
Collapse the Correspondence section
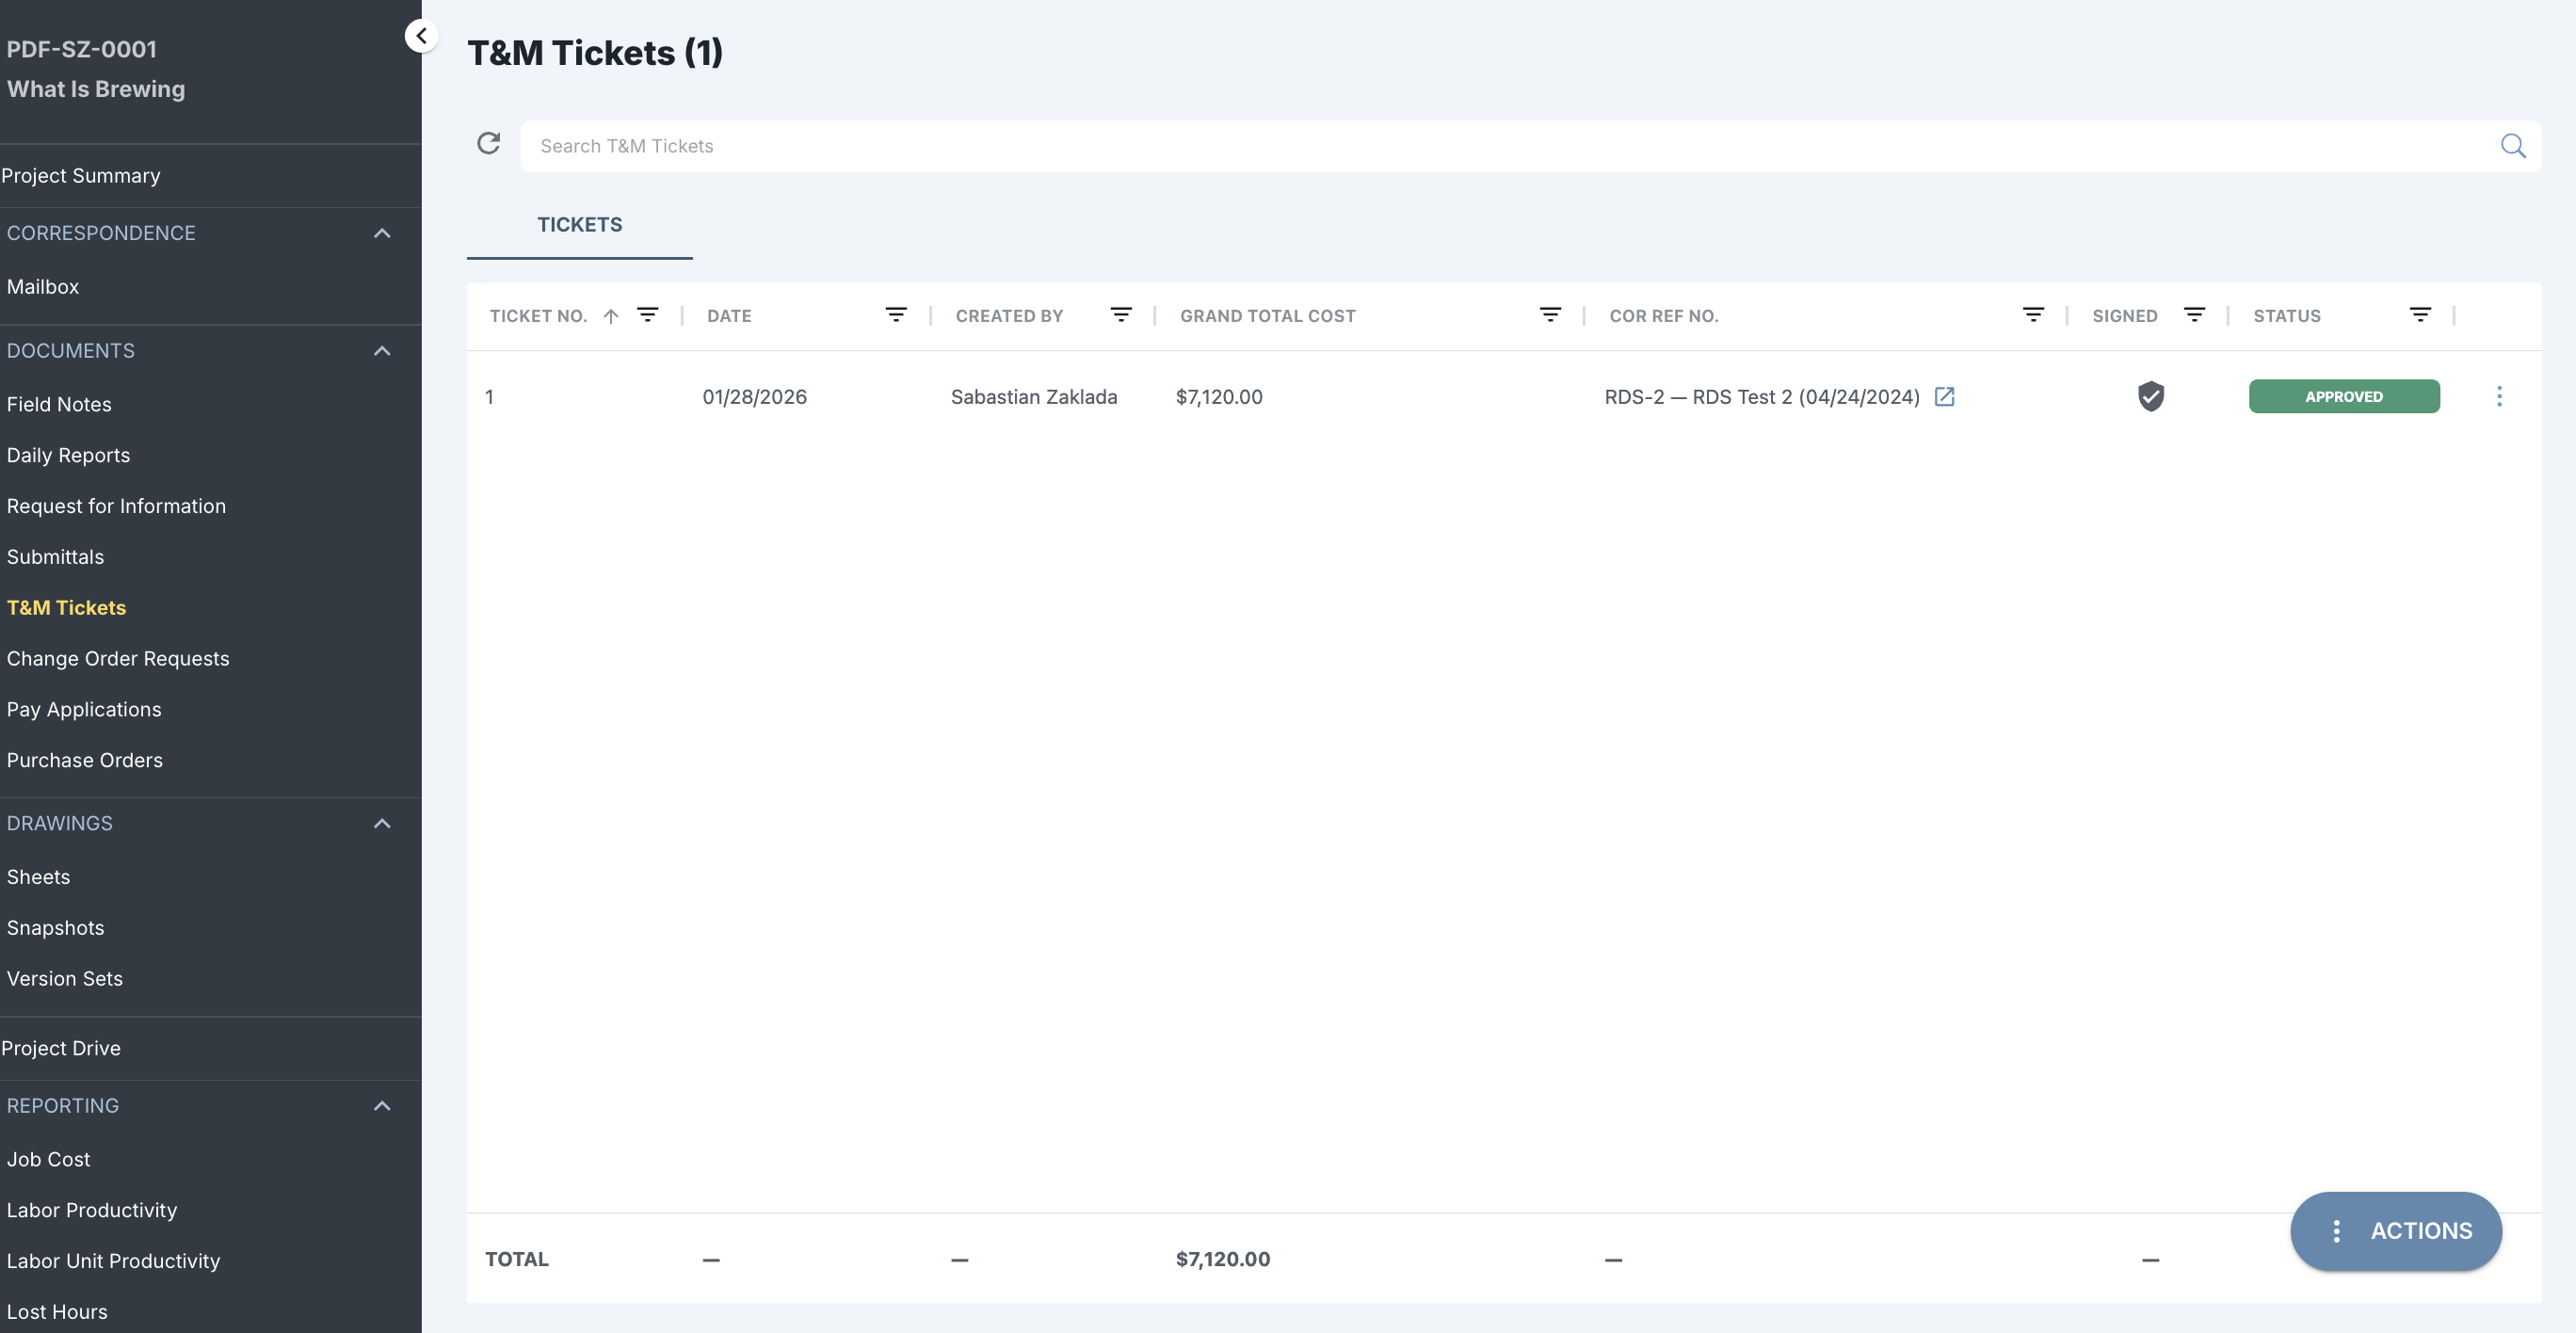(x=382, y=233)
